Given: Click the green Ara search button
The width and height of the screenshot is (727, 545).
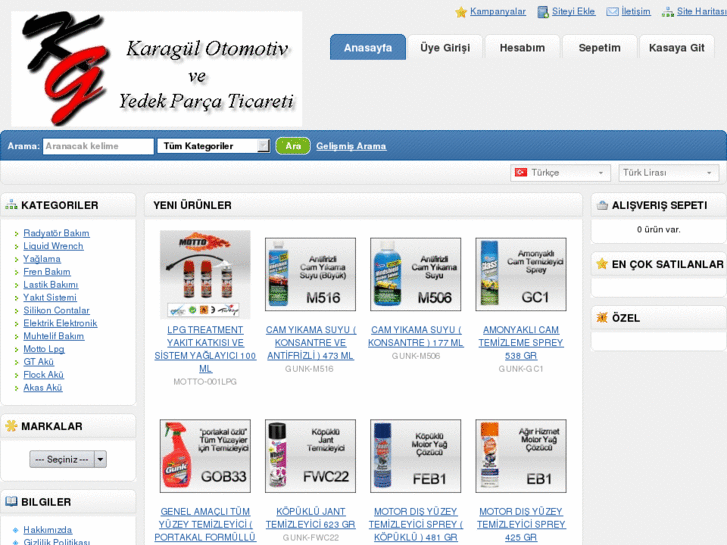Looking at the screenshot, I should (x=293, y=146).
